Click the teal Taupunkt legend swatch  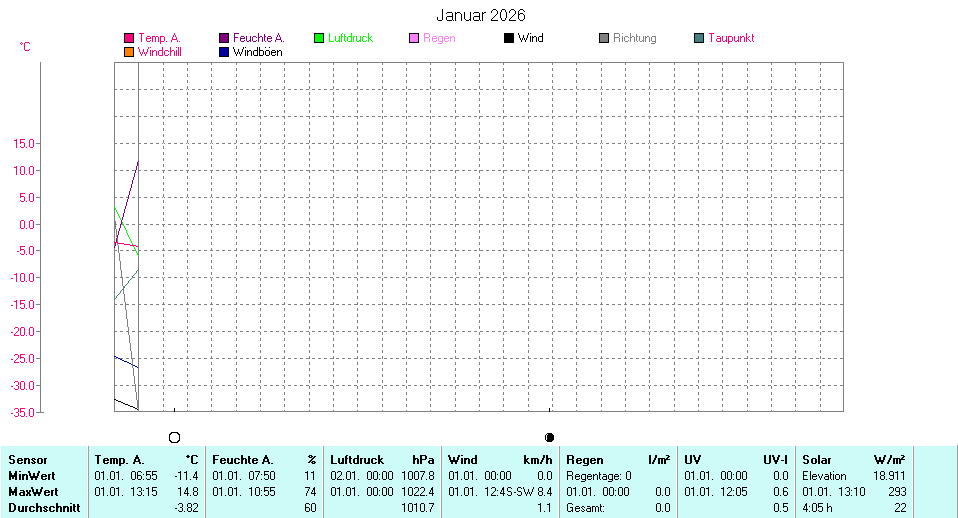click(699, 39)
